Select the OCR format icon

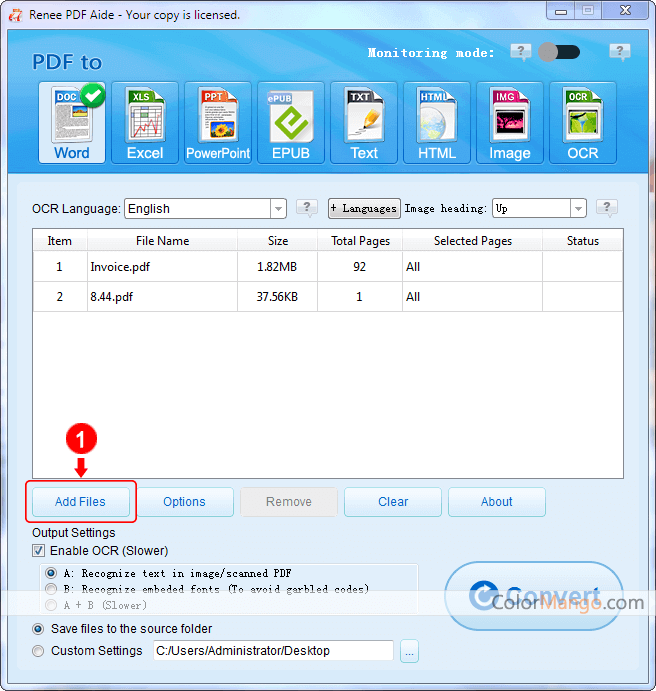tap(583, 123)
